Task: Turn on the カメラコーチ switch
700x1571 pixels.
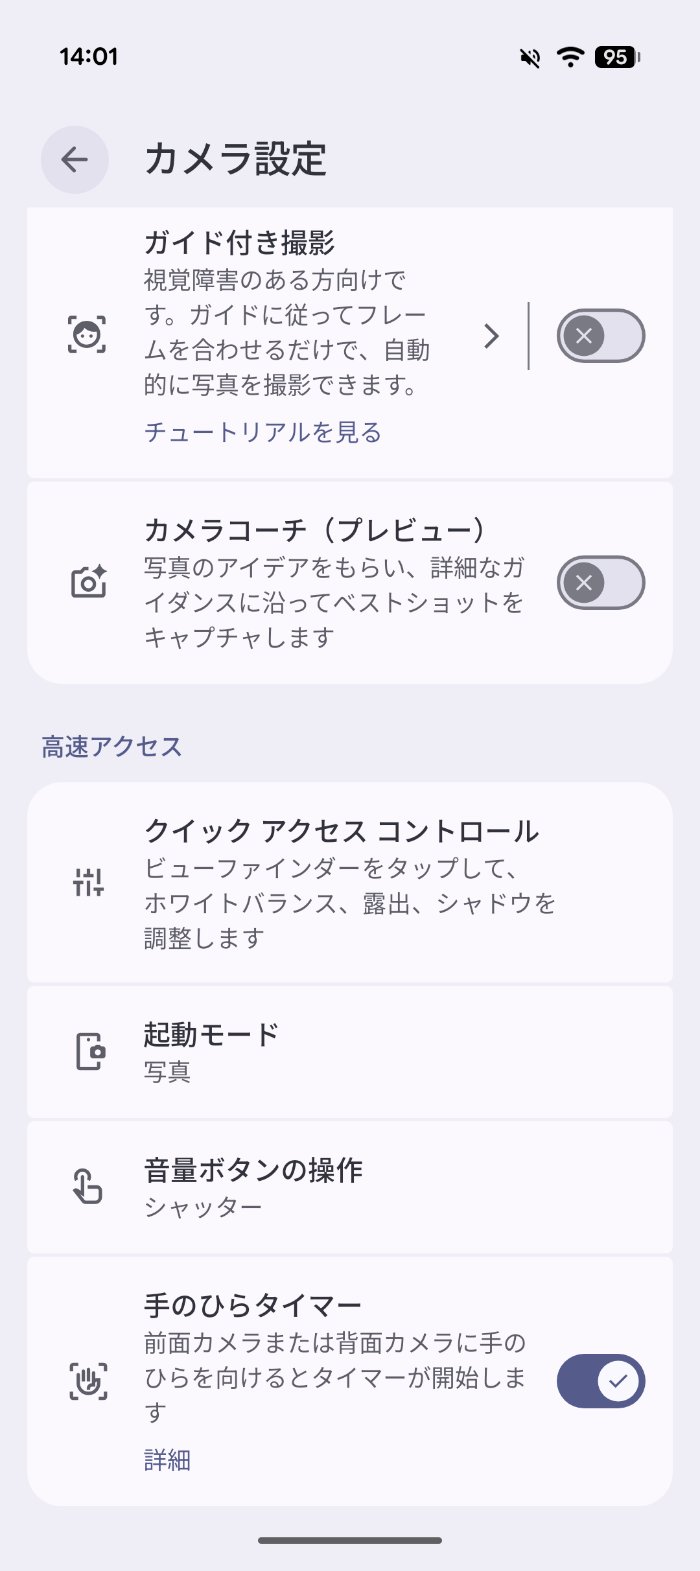Action: pos(601,583)
